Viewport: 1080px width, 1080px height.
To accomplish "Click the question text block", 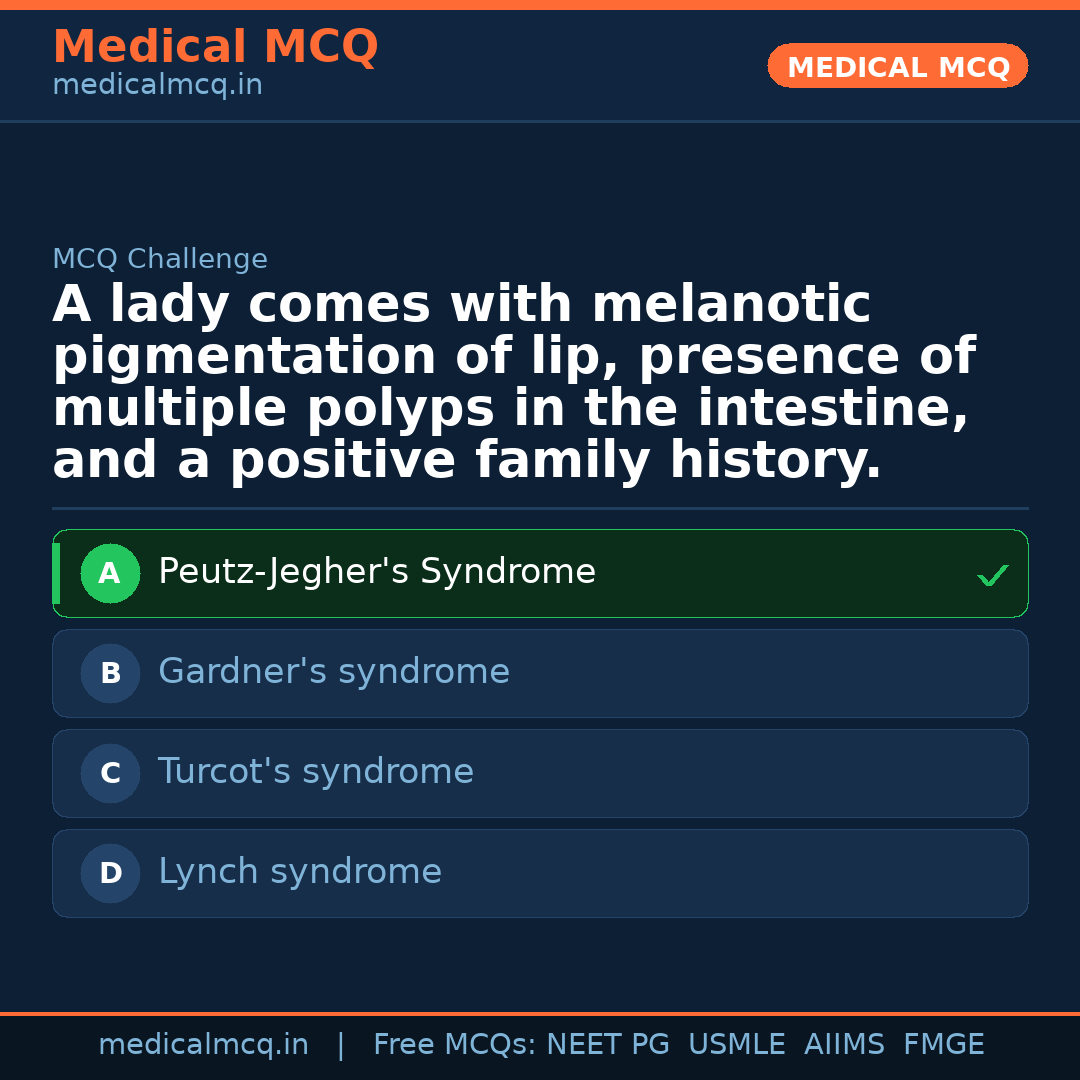I will pos(513,382).
